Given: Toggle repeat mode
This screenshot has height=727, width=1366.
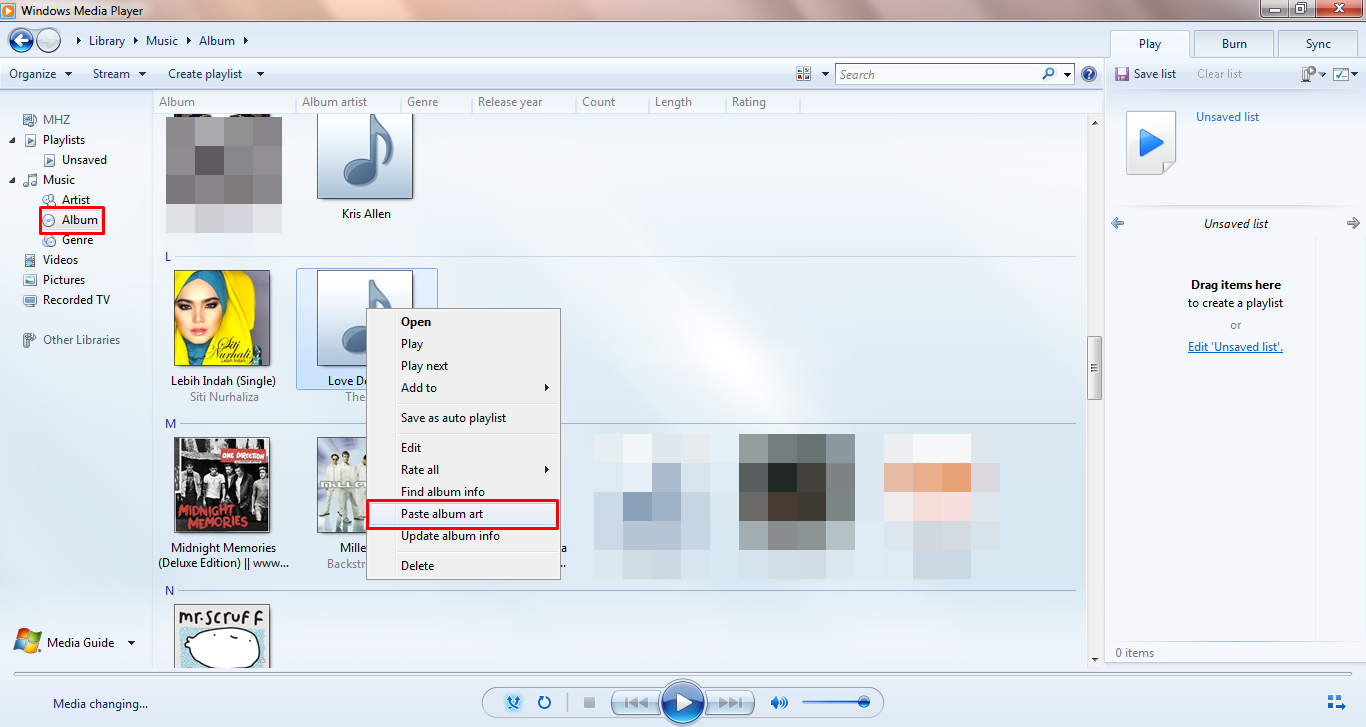Looking at the screenshot, I should [544, 703].
